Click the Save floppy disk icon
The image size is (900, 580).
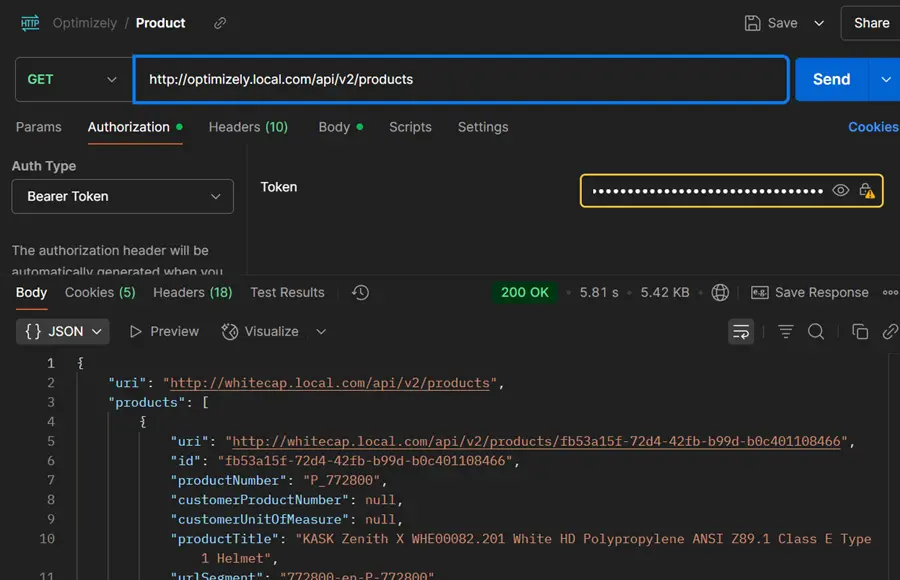(x=752, y=23)
